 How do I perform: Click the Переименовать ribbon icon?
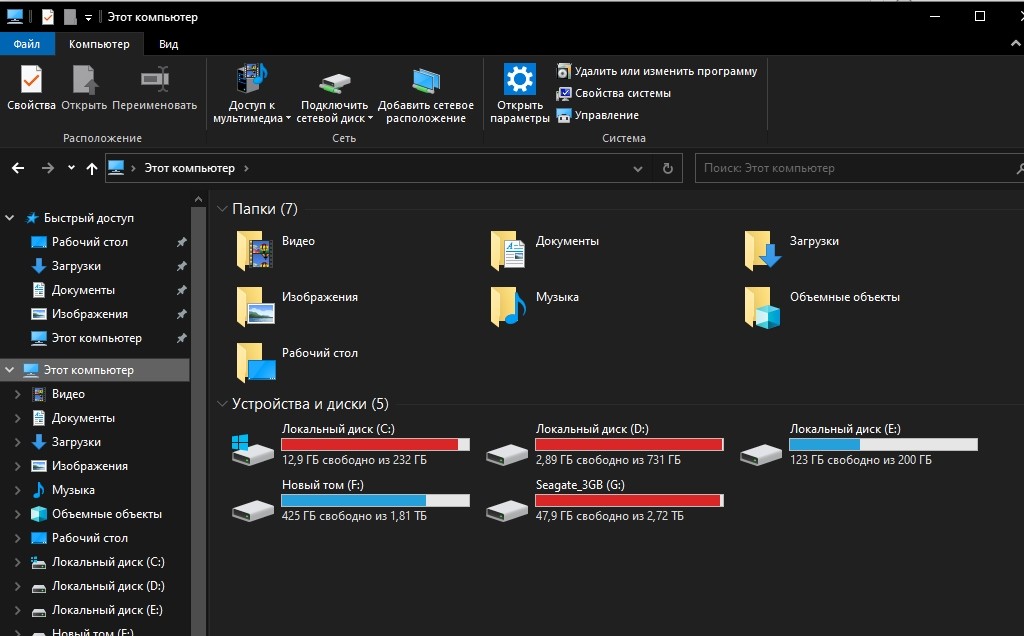[155, 80]
